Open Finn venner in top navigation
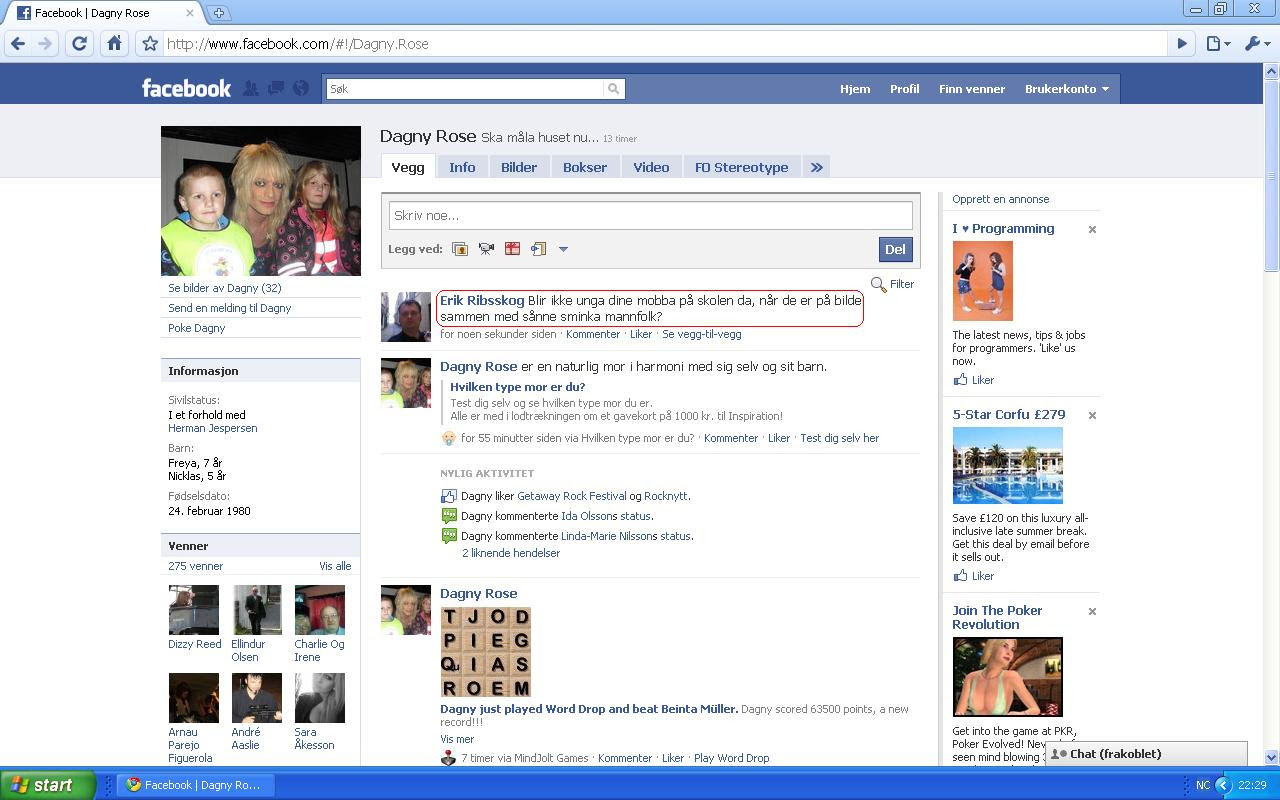The image size is (1280, 800). click(x=972, y=89)
